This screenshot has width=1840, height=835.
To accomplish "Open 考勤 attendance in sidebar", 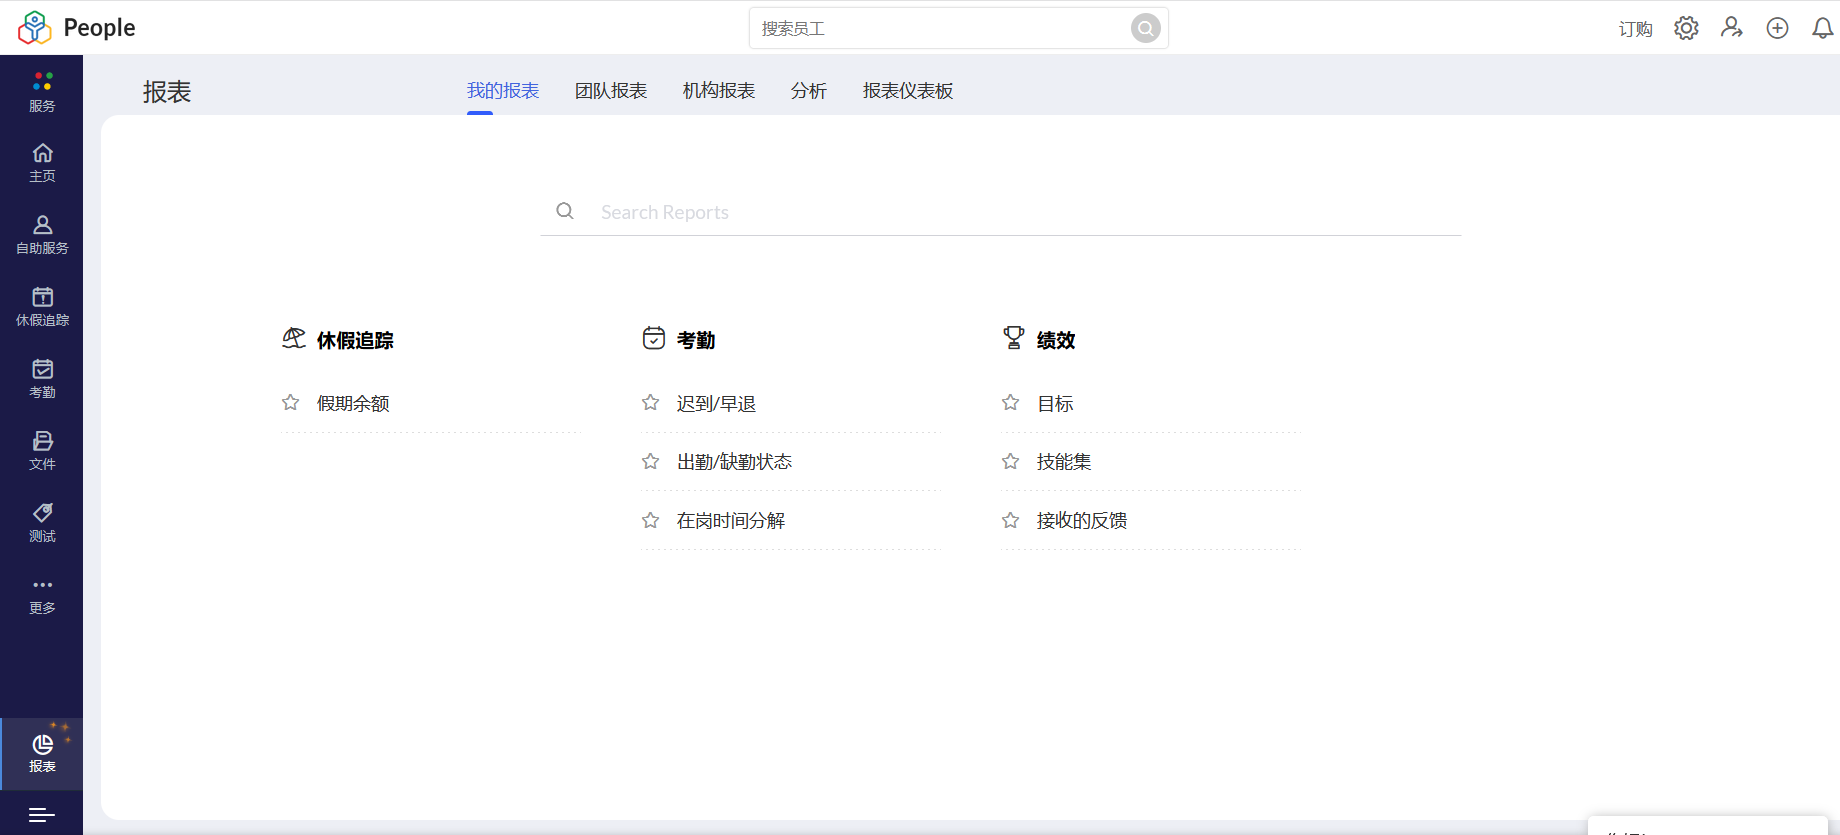I will pos(42,379).
